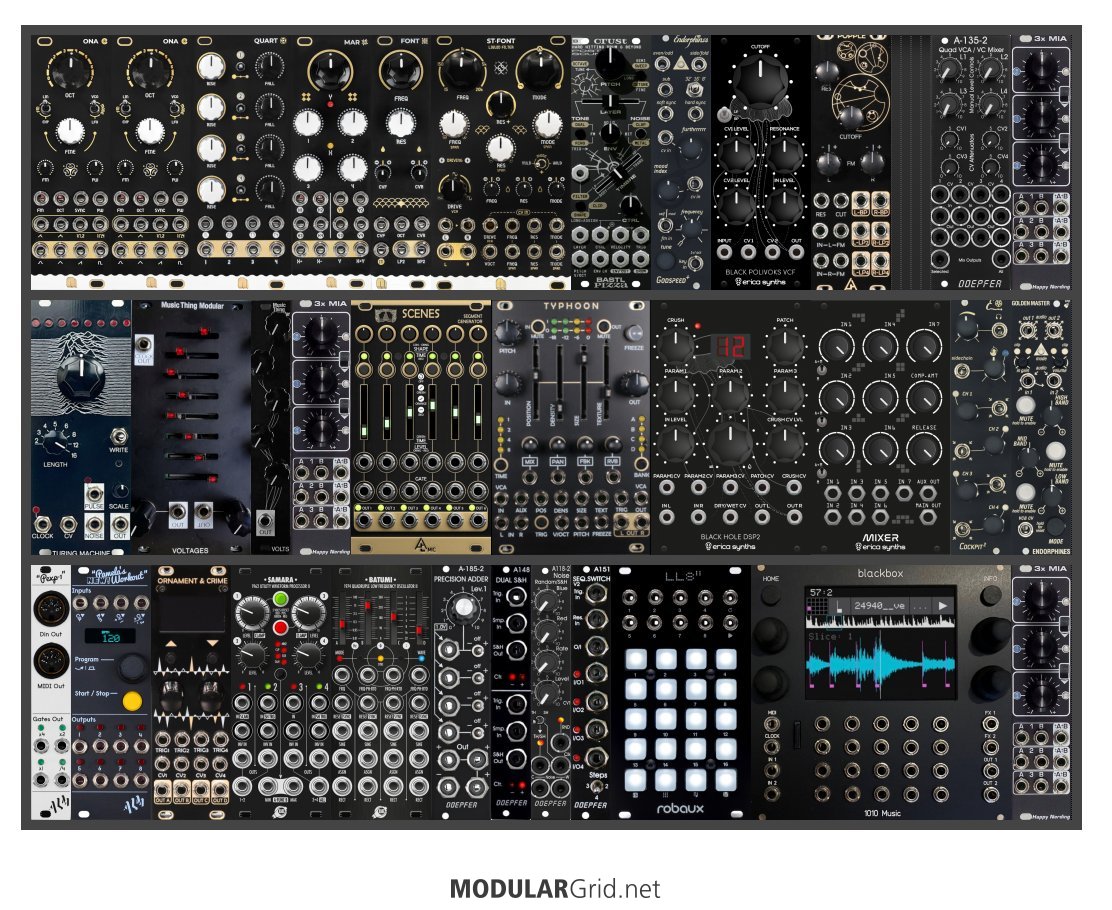The image size is (1112, 910).
Task: Click the blackbox CLOCK input jack
Action: point(772,747)
